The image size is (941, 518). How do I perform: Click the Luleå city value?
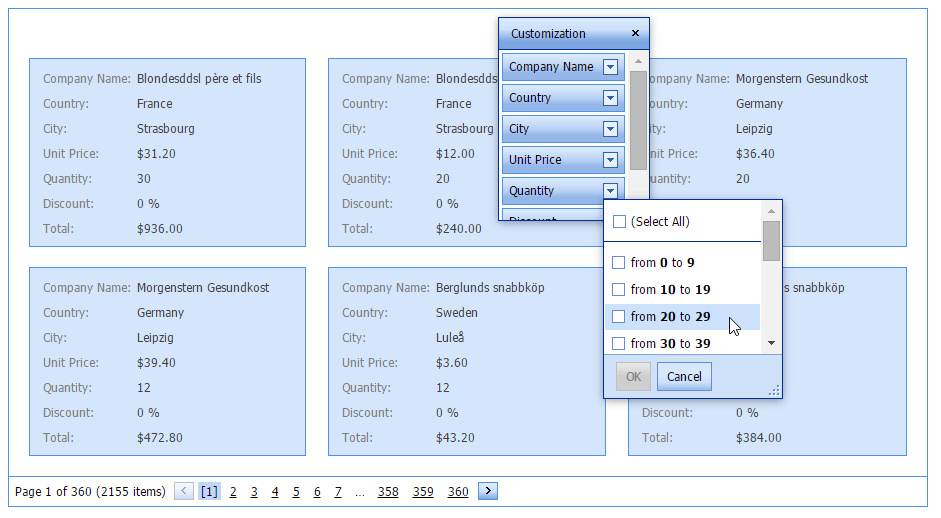pyautogui.click(x=449, y=337)
